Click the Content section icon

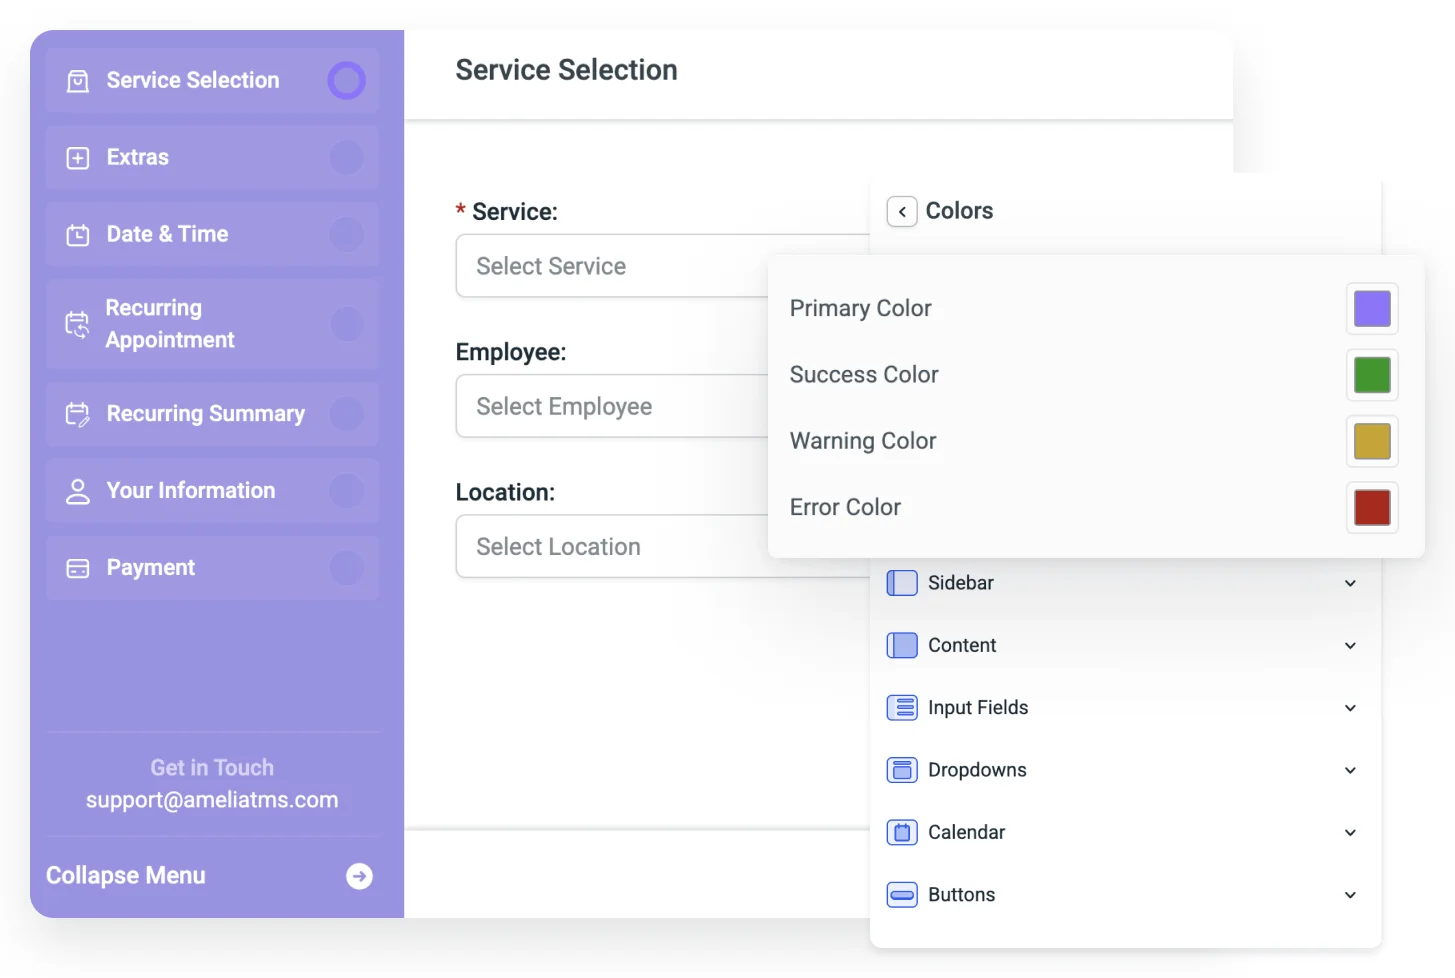click(x=901, y=645)
